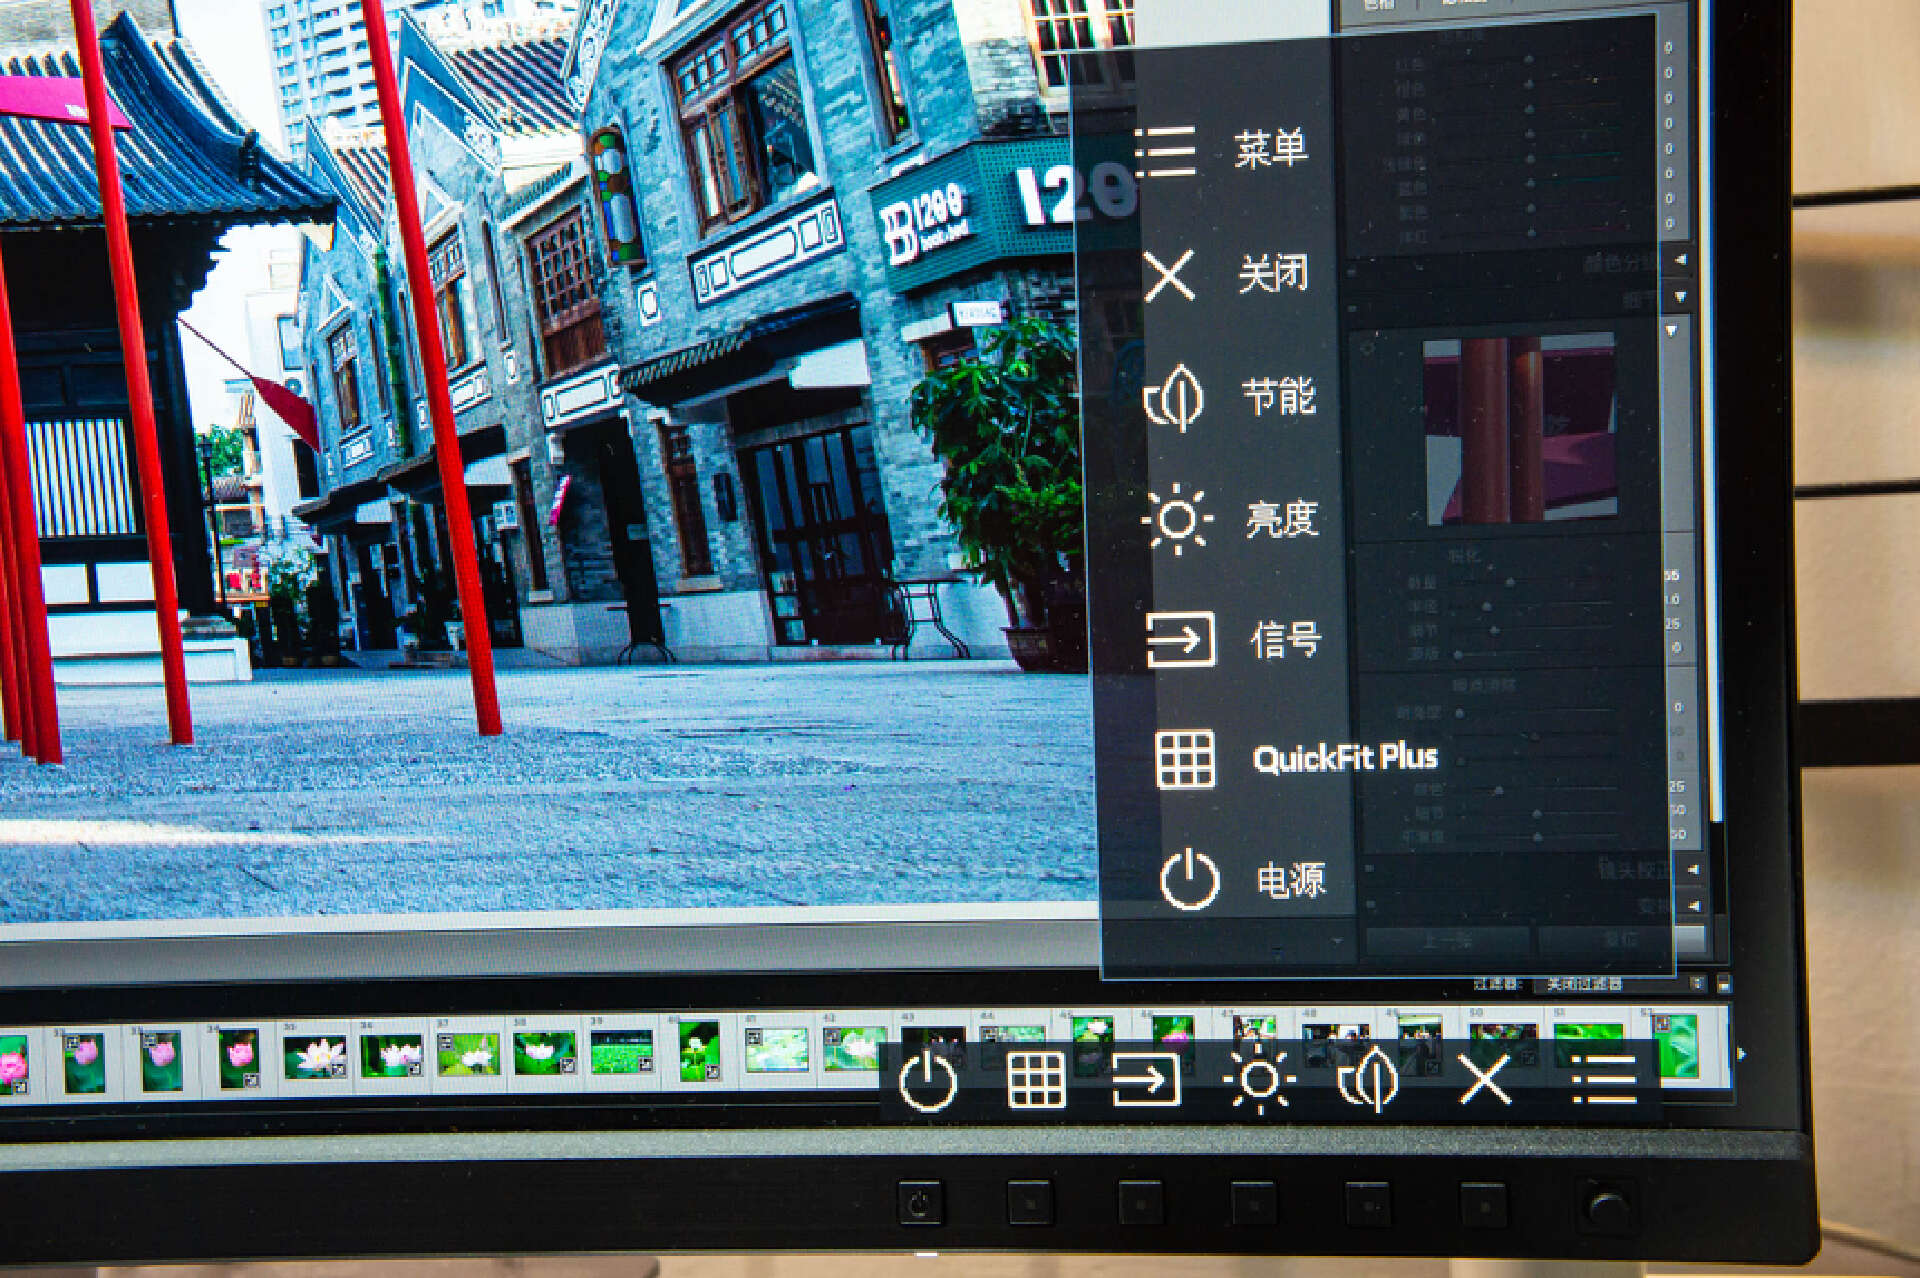The width and height of the screenshot is (1920, 1278).
Task: Toggle the filter switch at filmstrip top-right corner
Action: 1723,984
